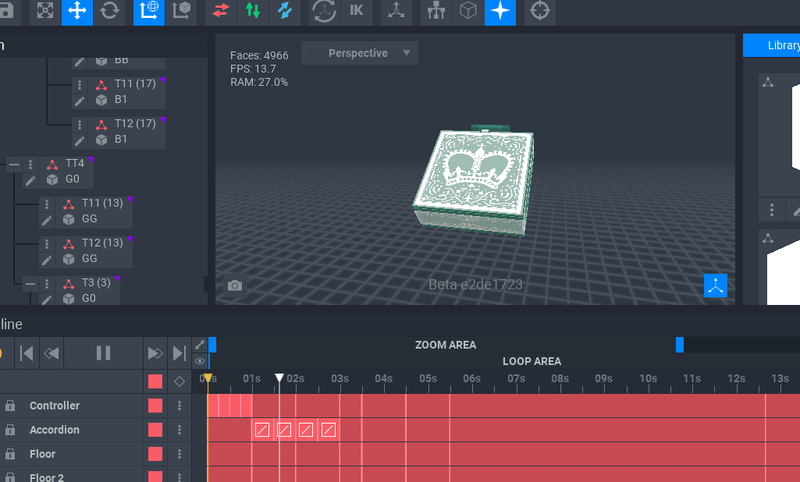The height and width of the screenshot is (482, 800).
Task: Click red square on Accordion track
Action: pos(155,429)
